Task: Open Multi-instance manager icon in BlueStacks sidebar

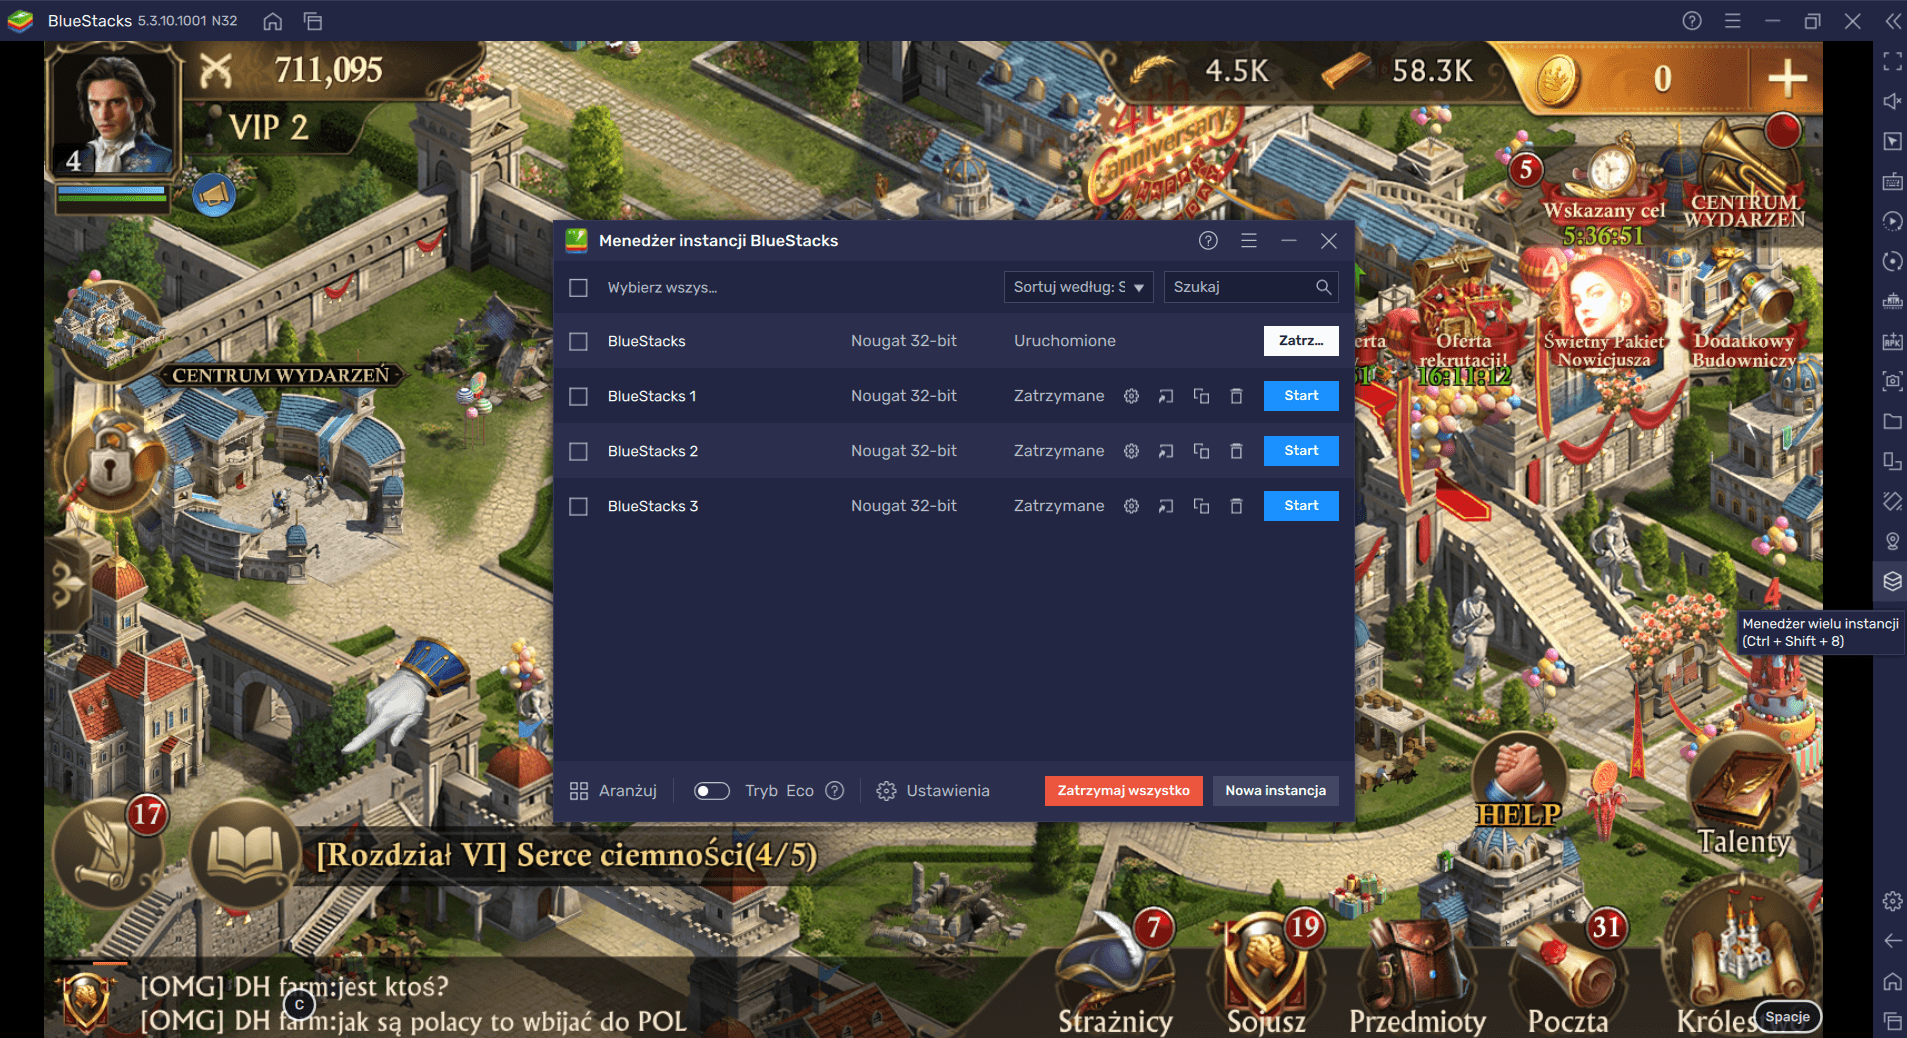Action: click(x=1892, y=581)
